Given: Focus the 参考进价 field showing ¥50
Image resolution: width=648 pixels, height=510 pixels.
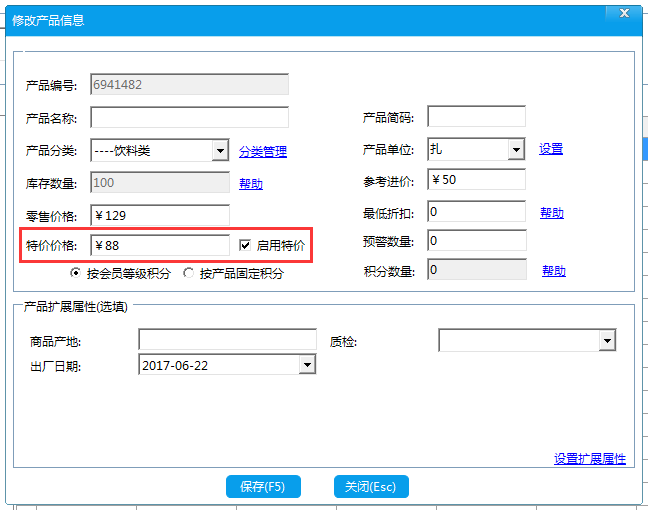Looking at the screenshot, I should (476, 179).
